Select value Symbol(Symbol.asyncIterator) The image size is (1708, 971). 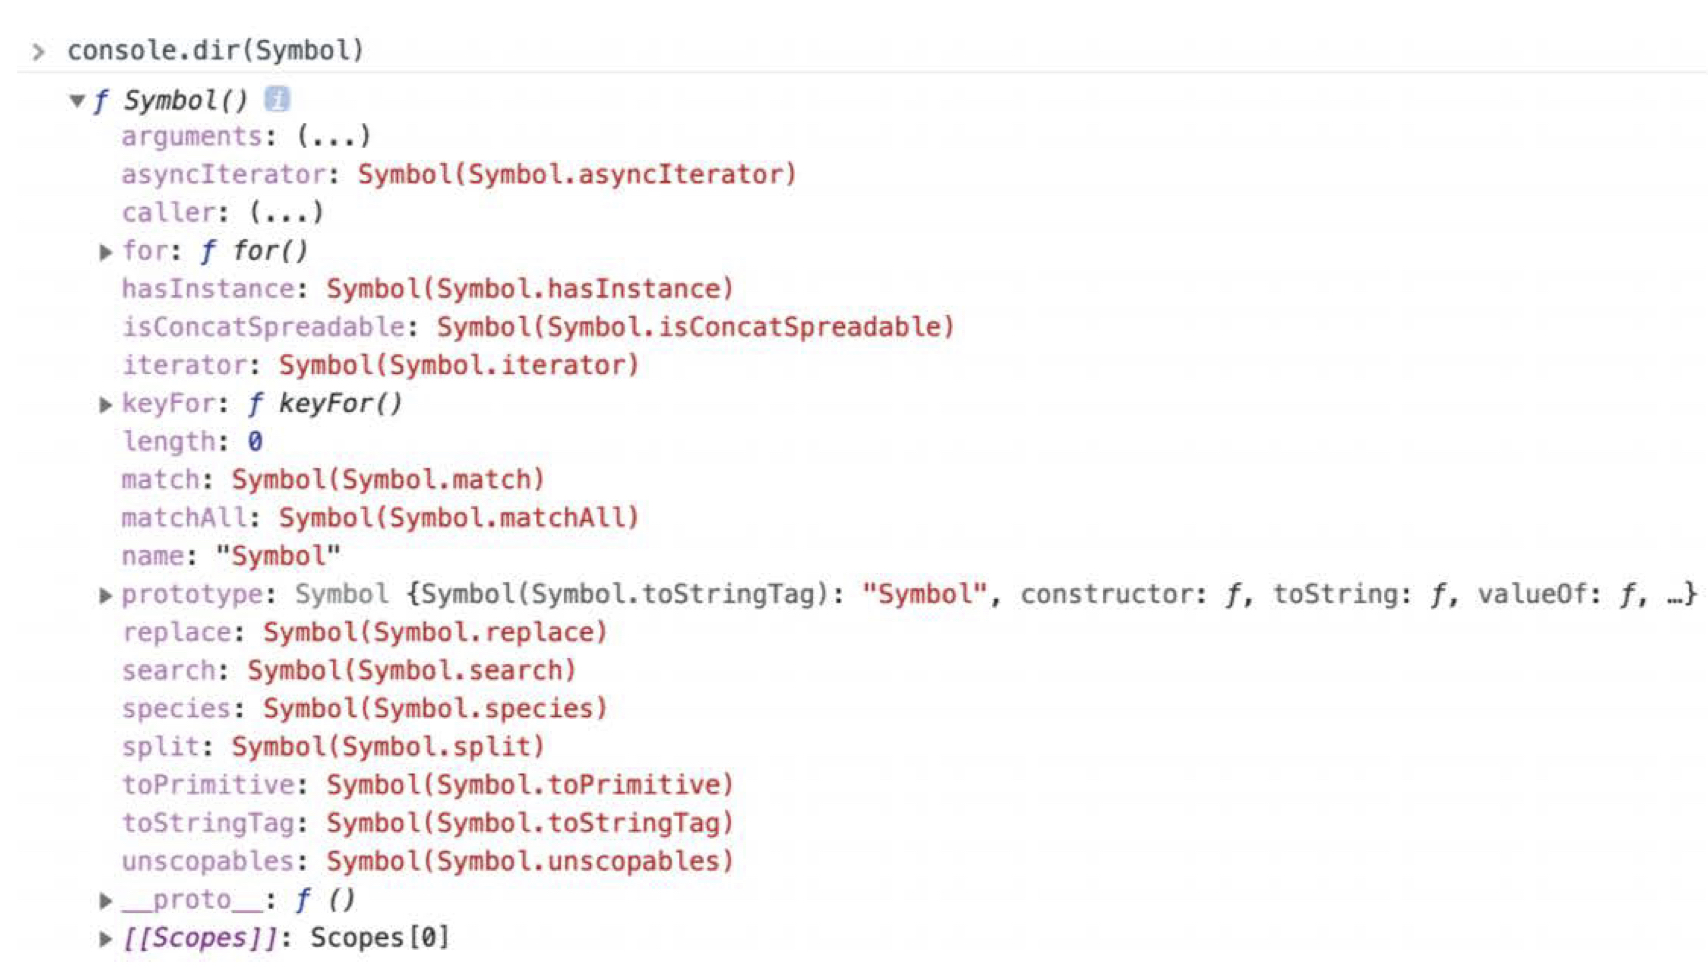click(x=577, y=175)
